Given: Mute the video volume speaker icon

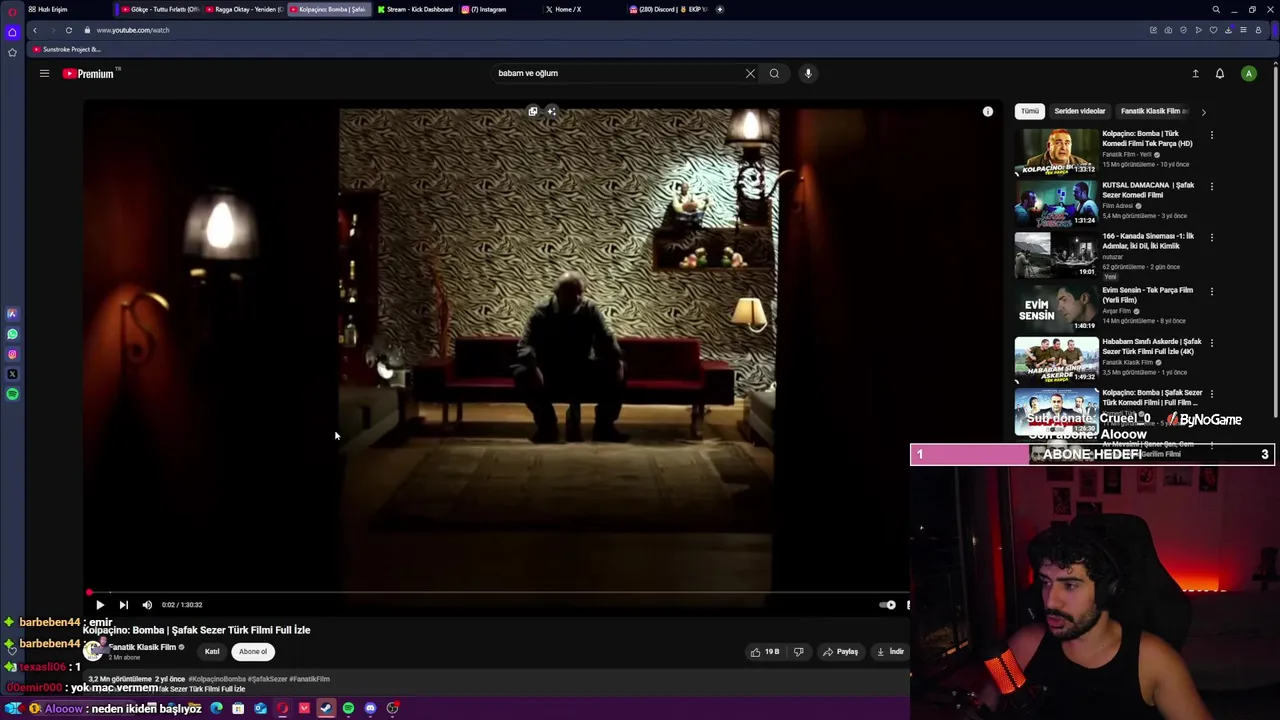Looking at the screenshot, I should tap(147, 604).
